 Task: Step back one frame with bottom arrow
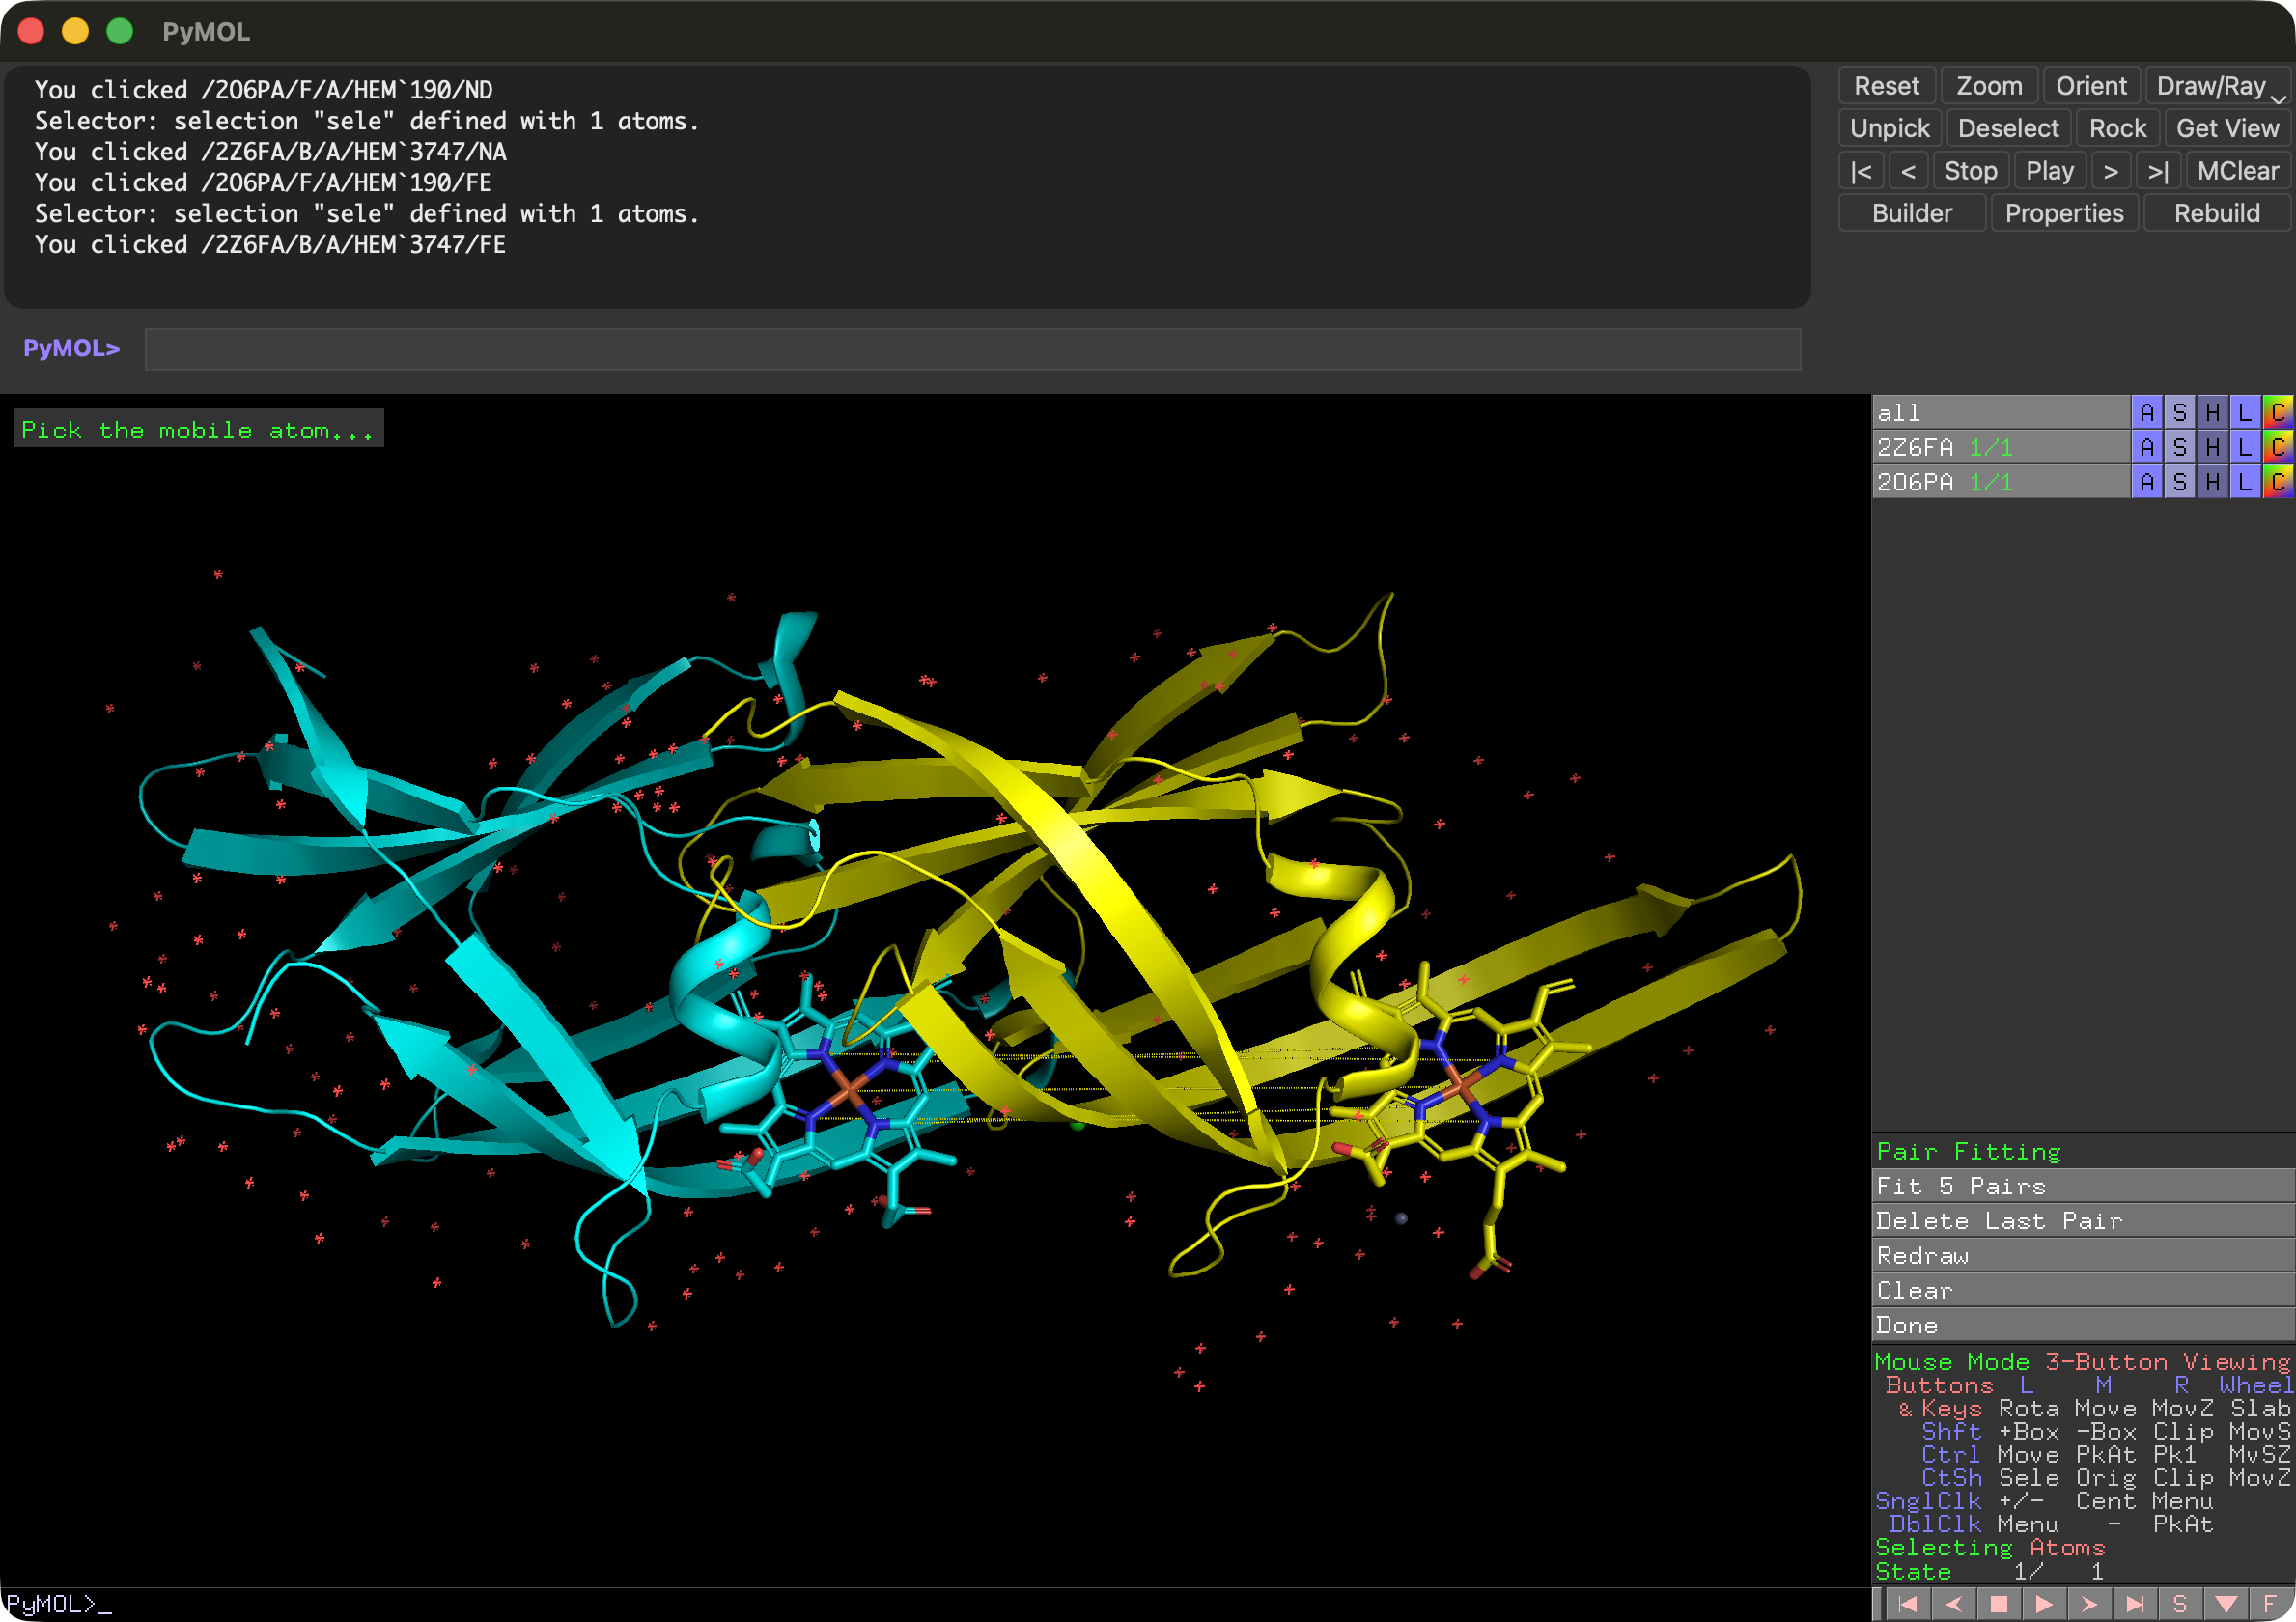point(1953,1604)
